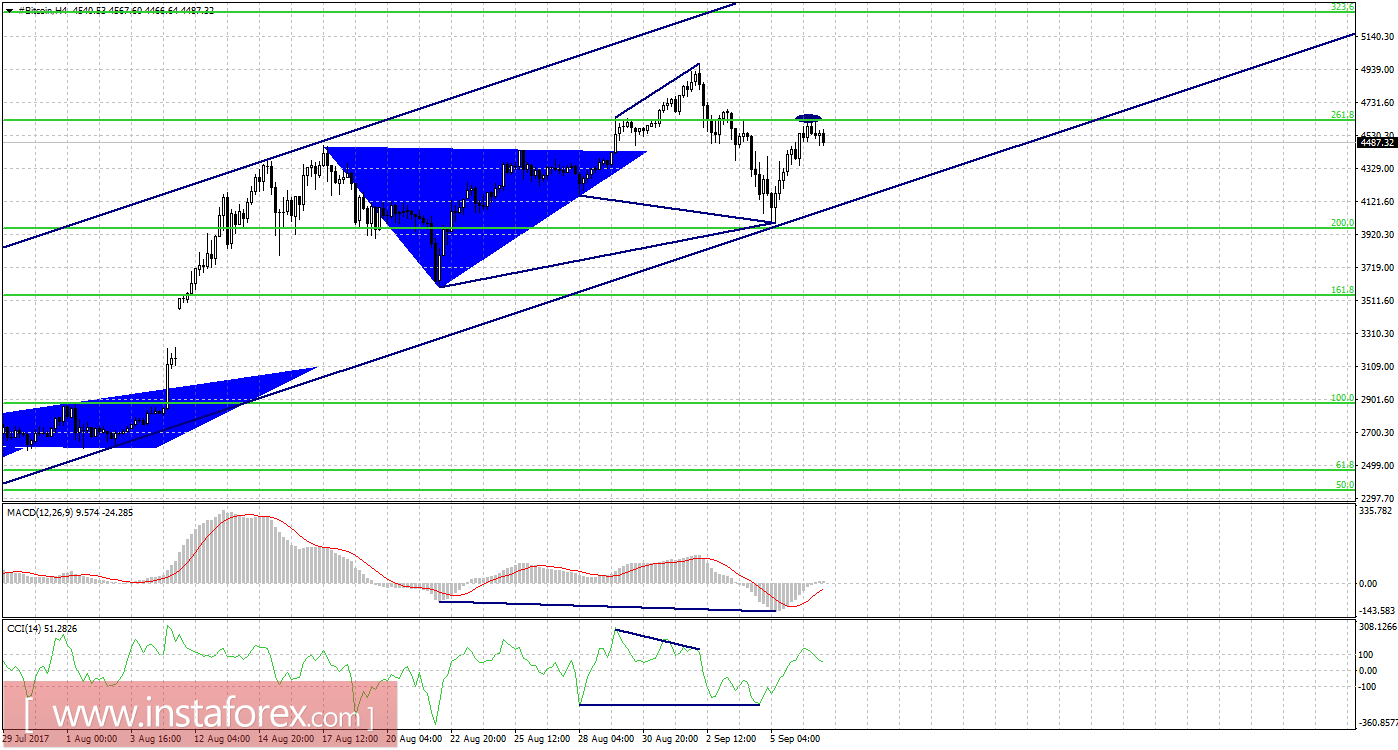Click the 2700.30 price axis value
Image resolution: width=1398 pixels, height=750 pixels.
point(1377,432)
